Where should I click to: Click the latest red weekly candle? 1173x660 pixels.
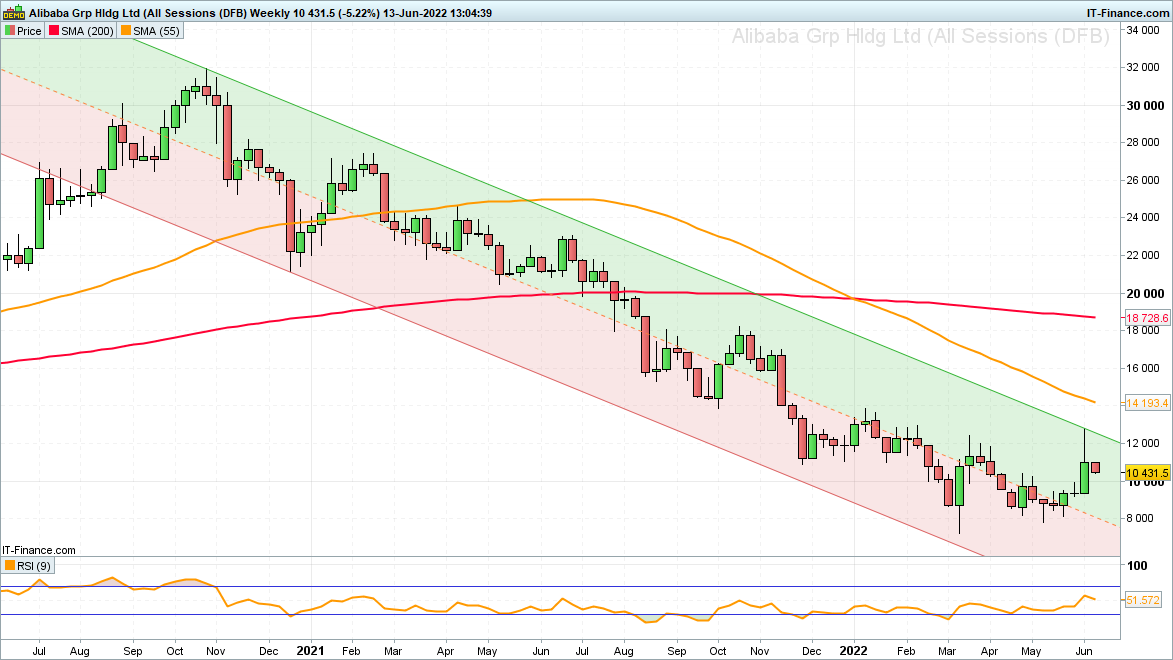1095,468
